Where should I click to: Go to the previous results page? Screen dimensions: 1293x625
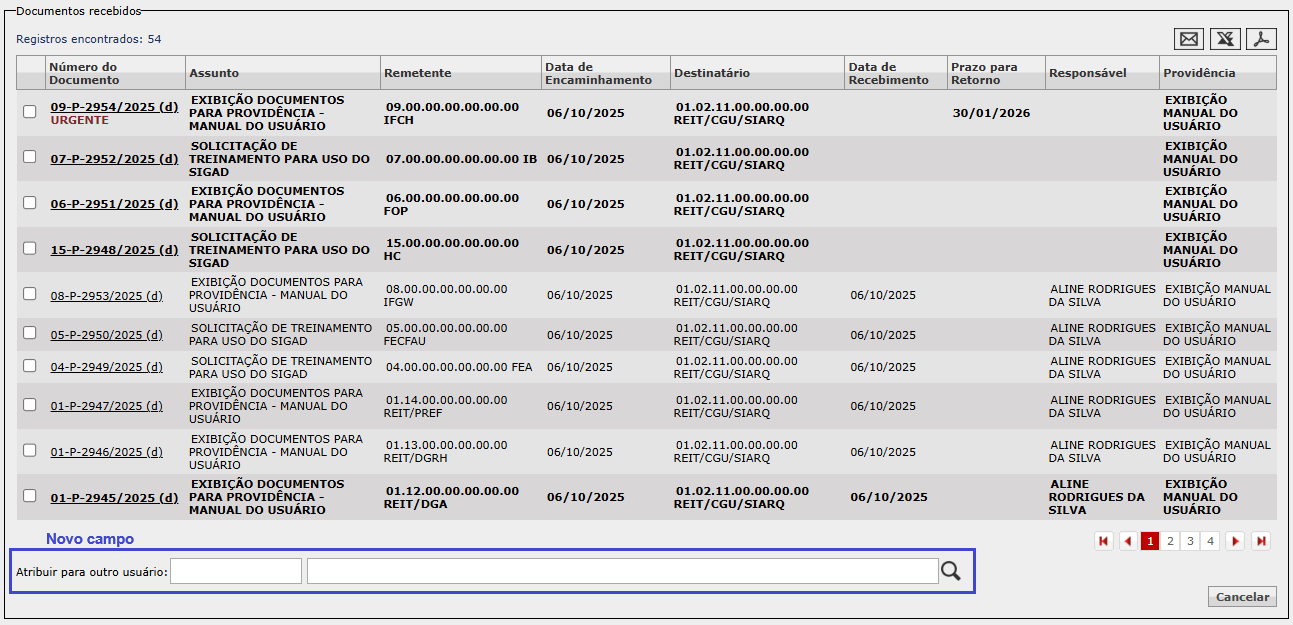click(x=1128, y=541)
